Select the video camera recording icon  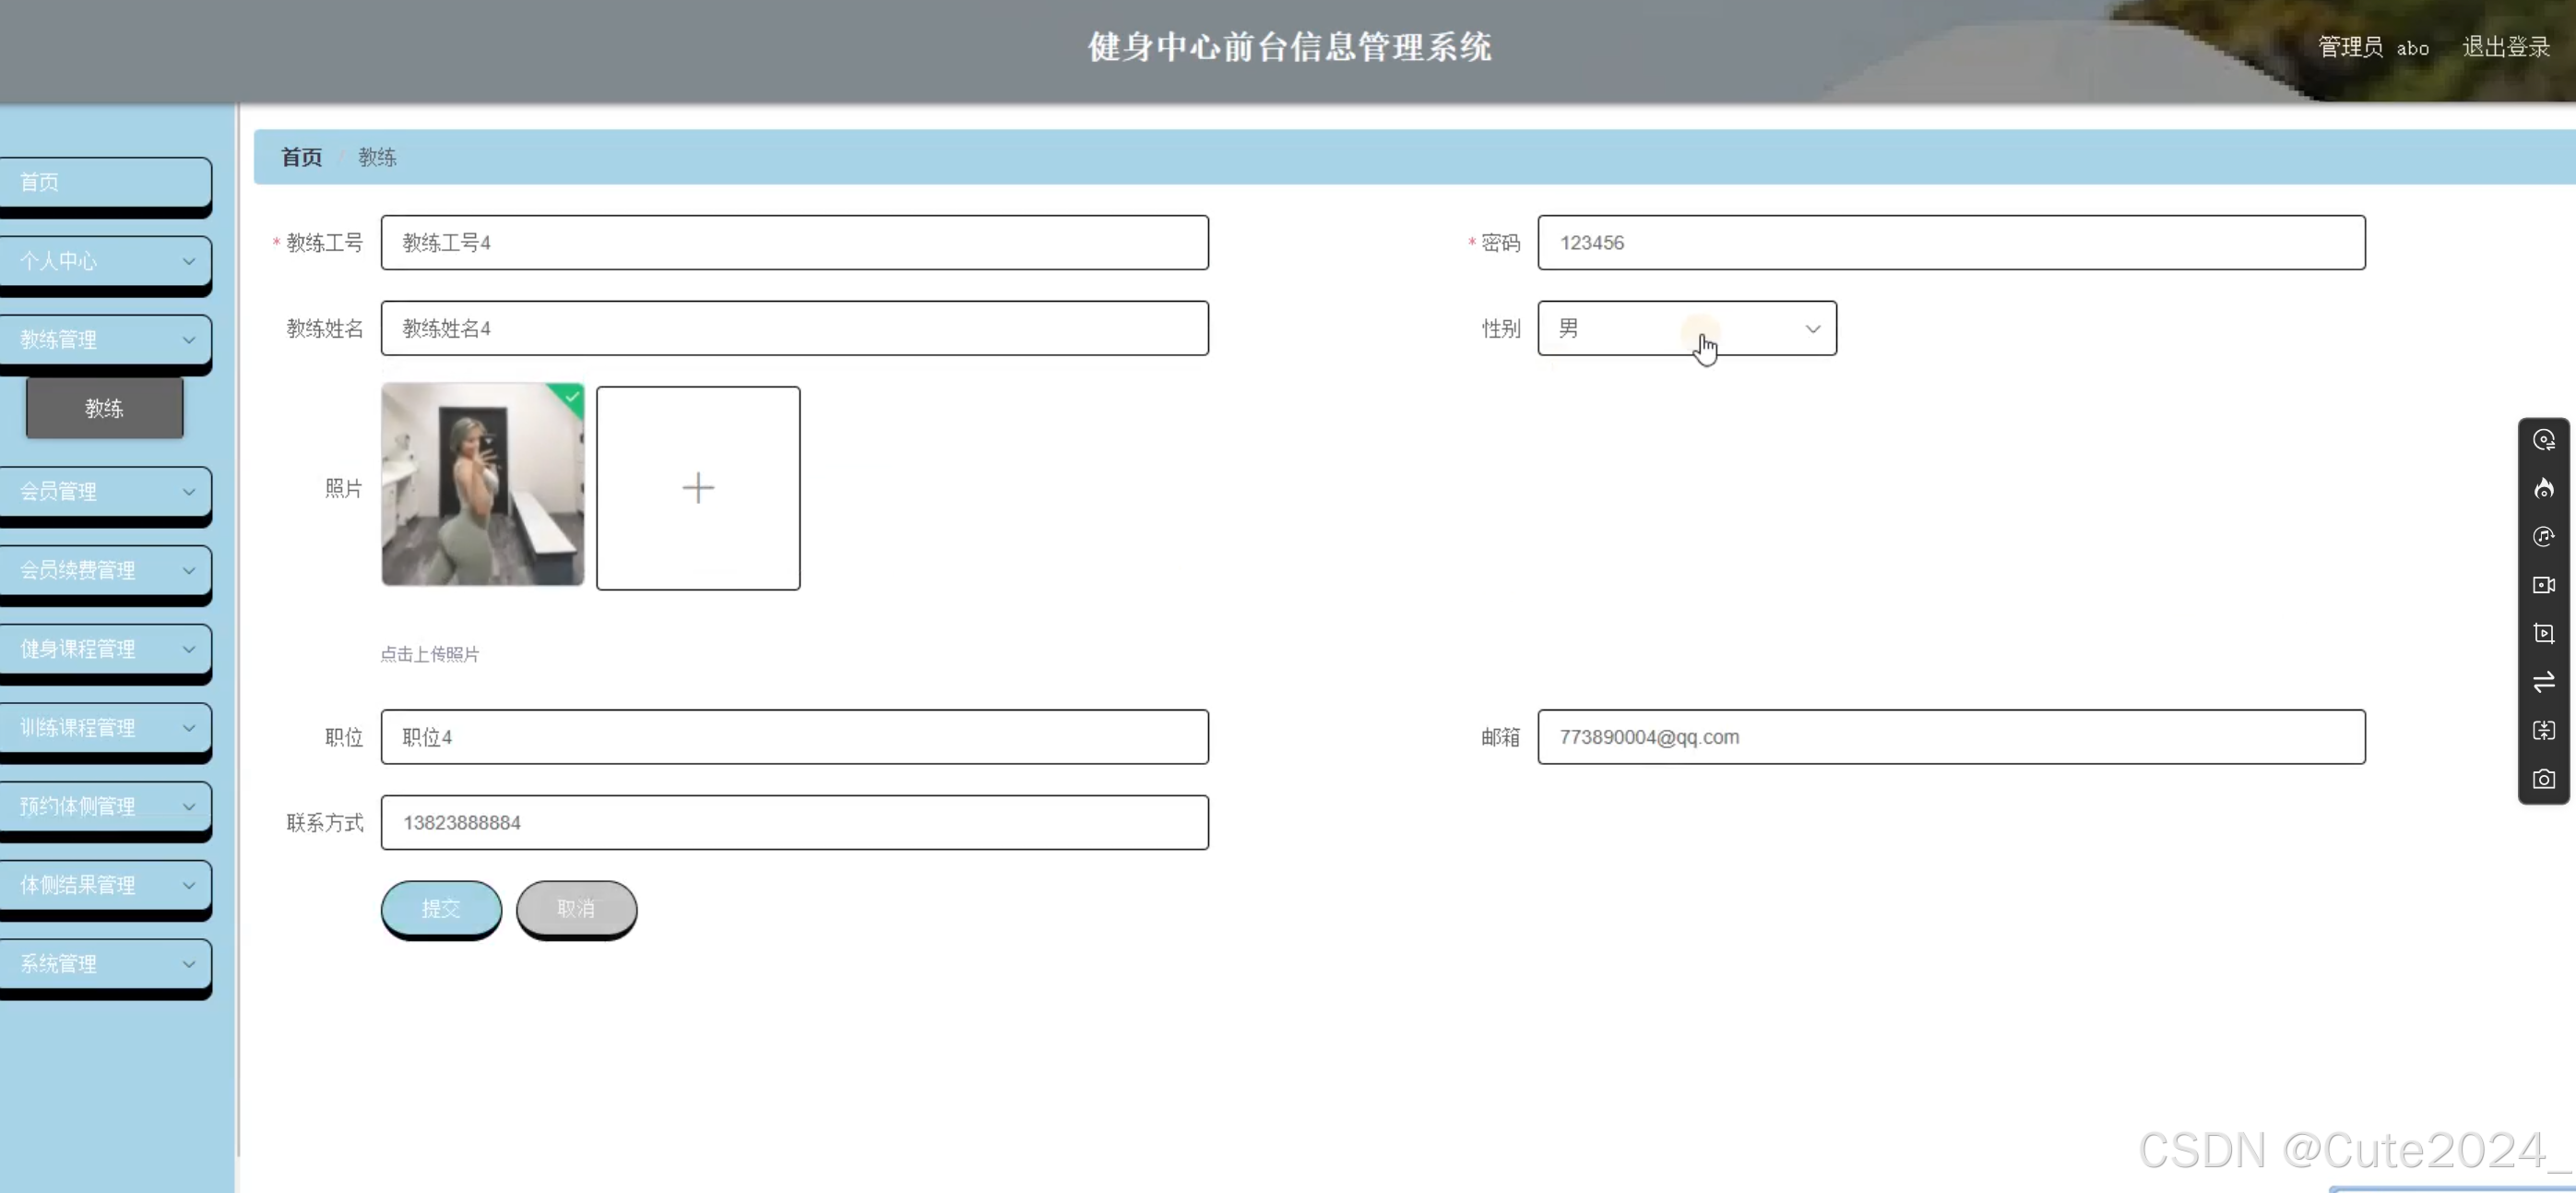(2545, 585)
